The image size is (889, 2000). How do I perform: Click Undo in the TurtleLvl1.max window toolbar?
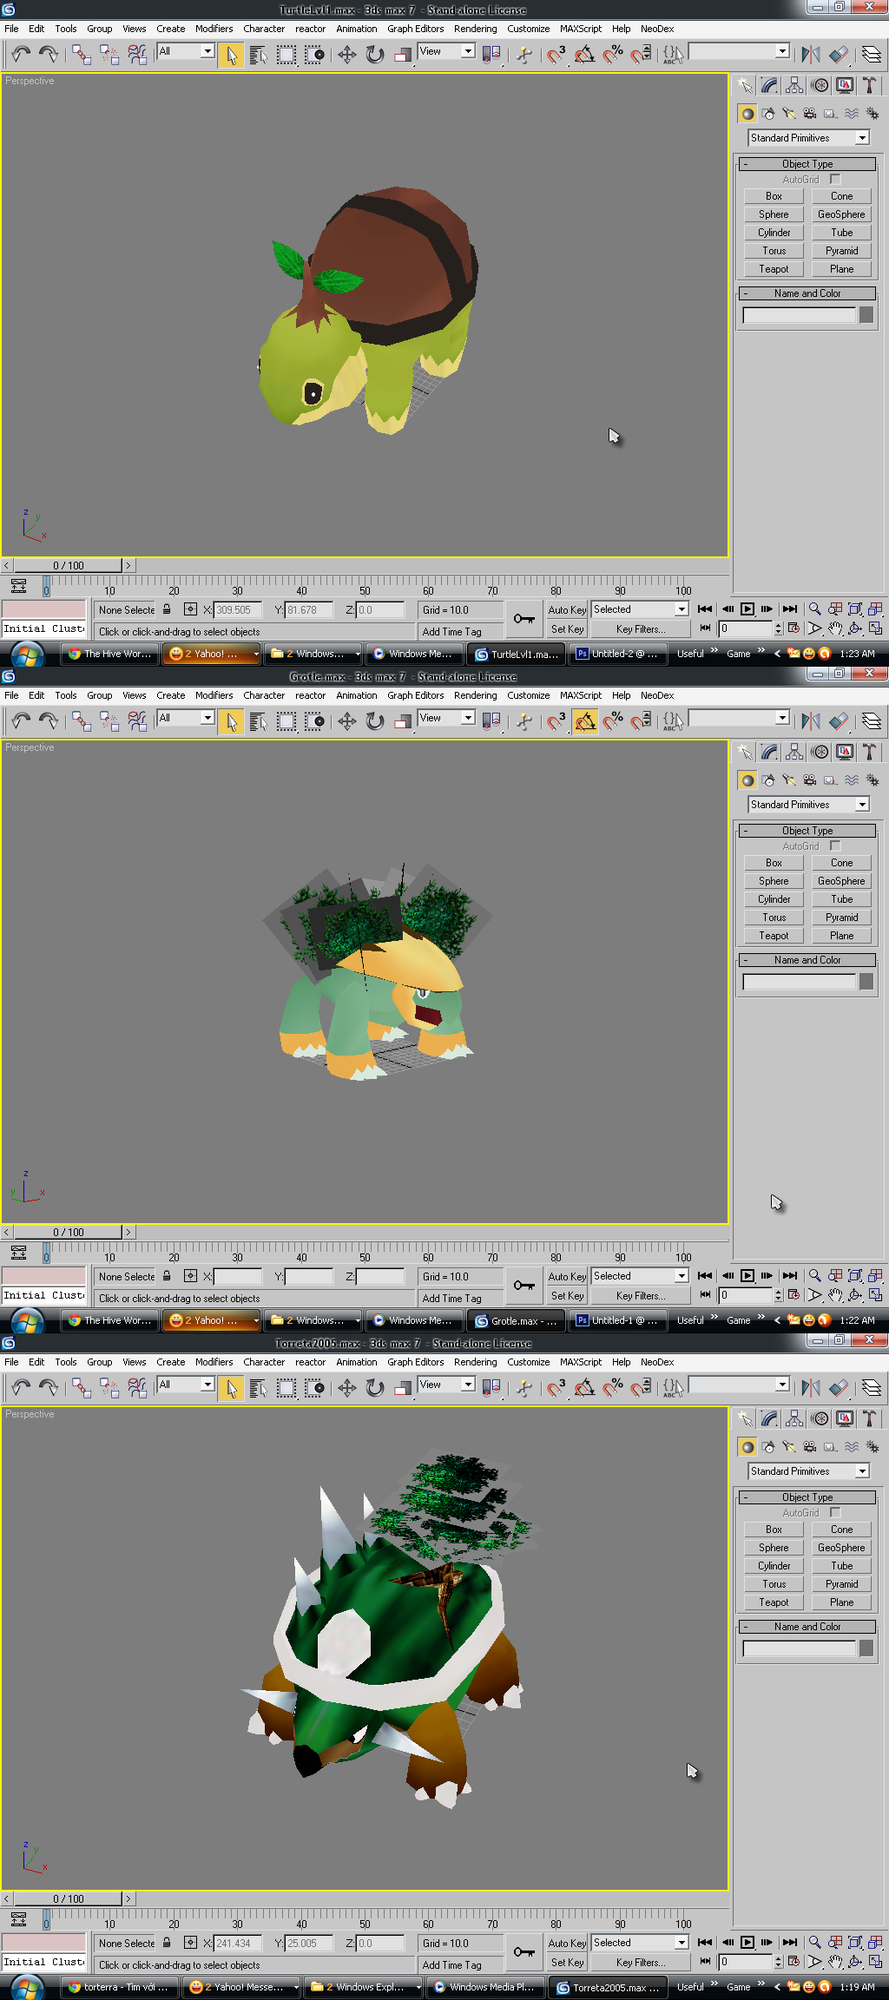coord(21,54)
